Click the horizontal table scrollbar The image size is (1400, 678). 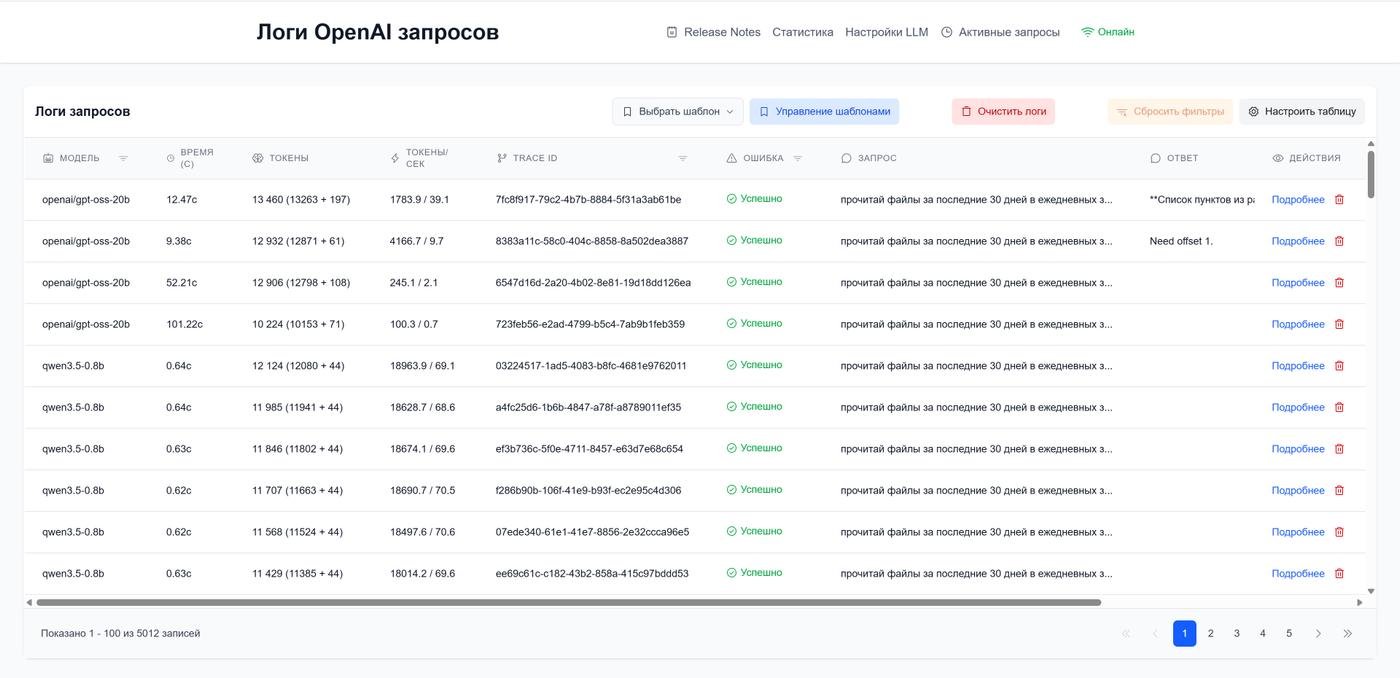tap(568, 603)
